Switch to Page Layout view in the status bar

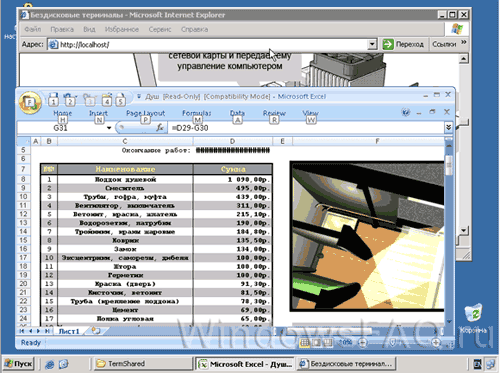tap(316, 342)
